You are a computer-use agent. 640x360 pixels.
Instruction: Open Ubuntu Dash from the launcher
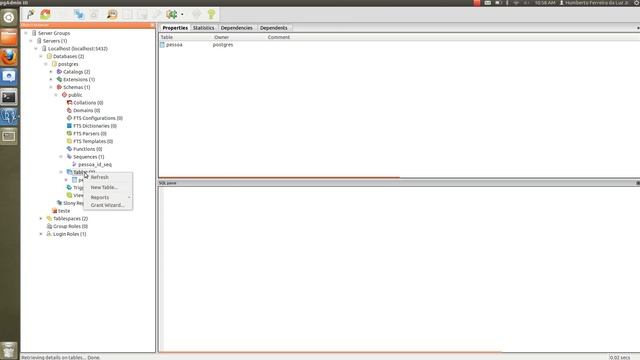9,18
